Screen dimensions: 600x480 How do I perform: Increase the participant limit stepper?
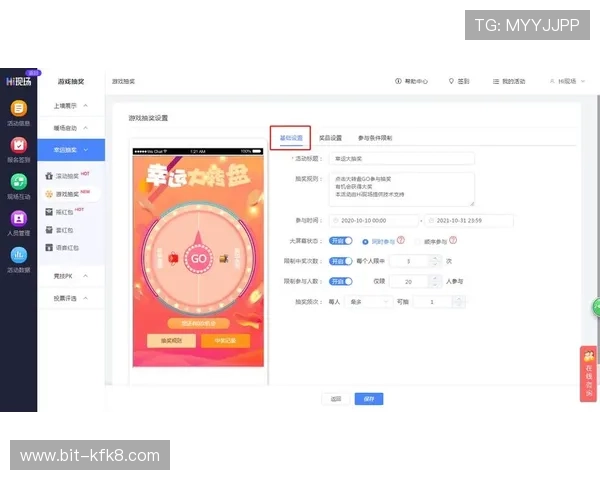[x=435, y=278]
